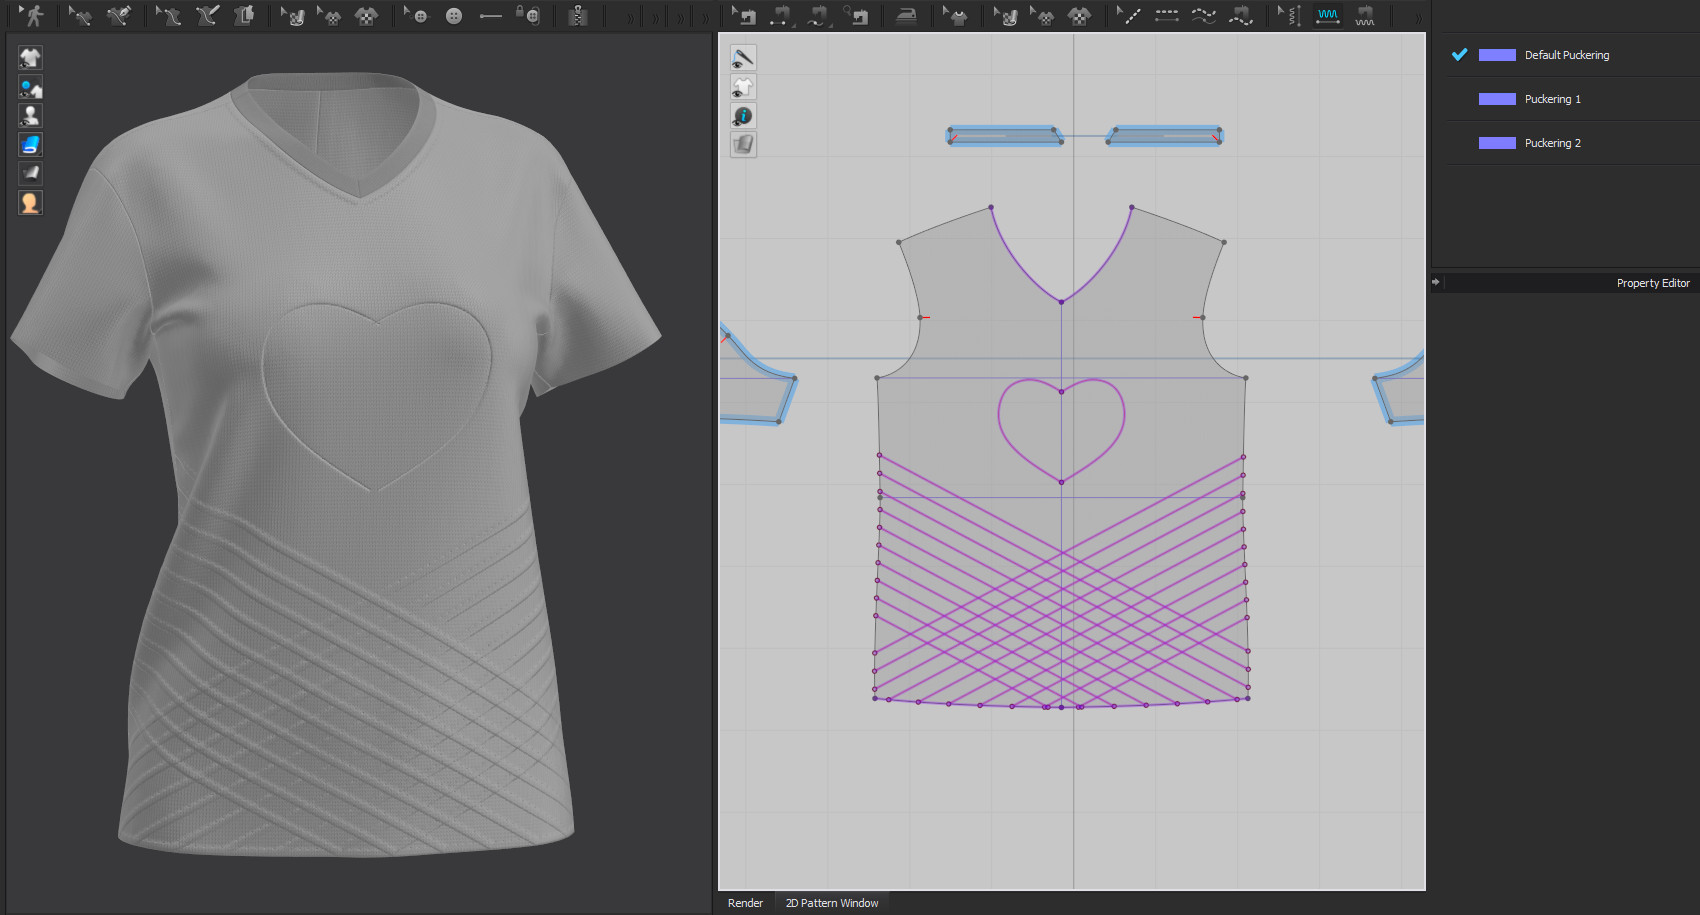Expand the last 3D toolbar overflow chevron
The height and width of the screenshot is (915, 1700).
tap(705, 18)
